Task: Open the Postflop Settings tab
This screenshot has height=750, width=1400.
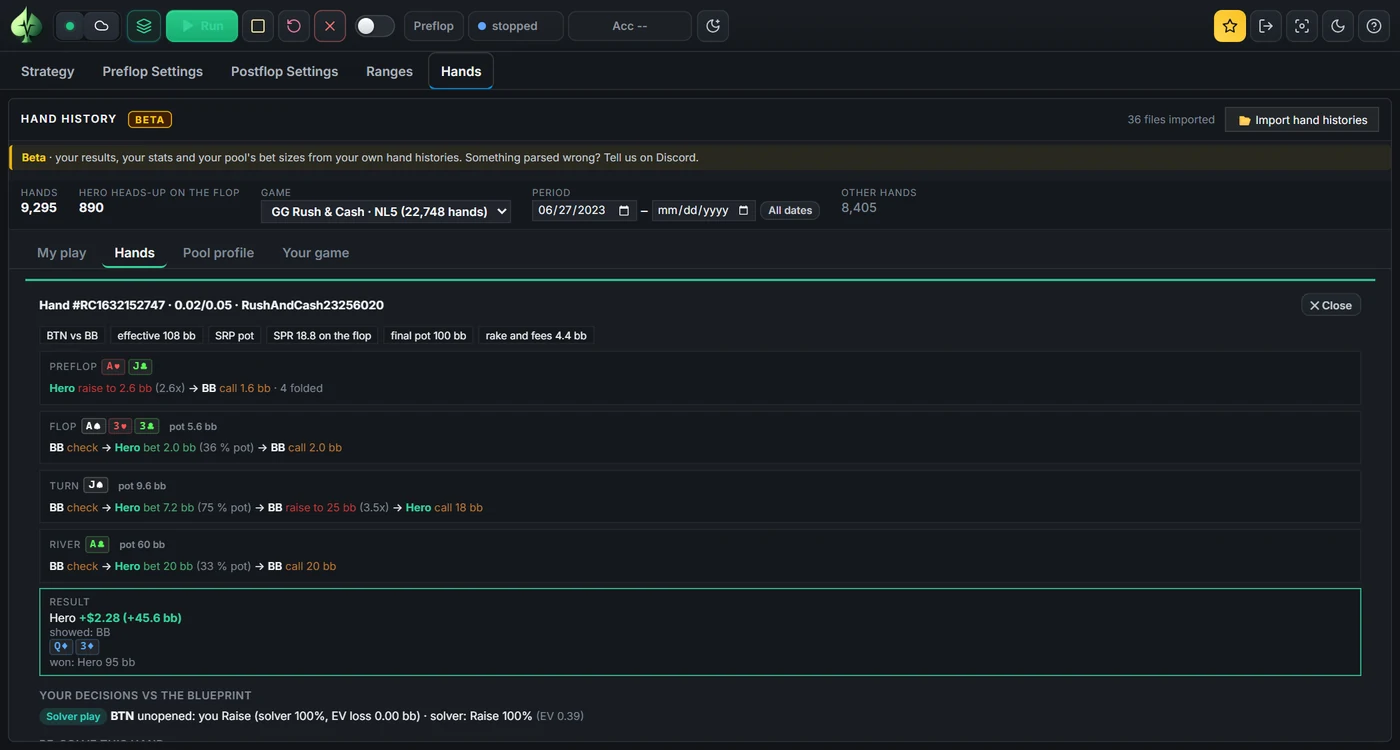Action: pyautogui.click(x=285, y=71)
